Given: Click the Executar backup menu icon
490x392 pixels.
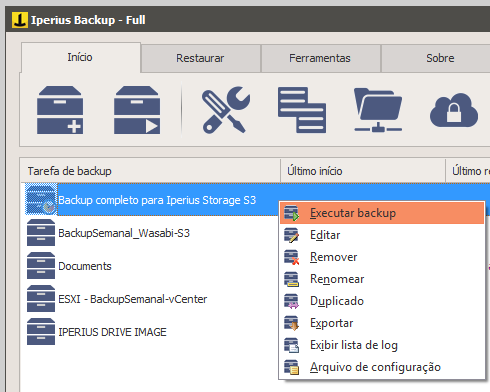Looking at the screenshot, I should (x=292, y=213).
